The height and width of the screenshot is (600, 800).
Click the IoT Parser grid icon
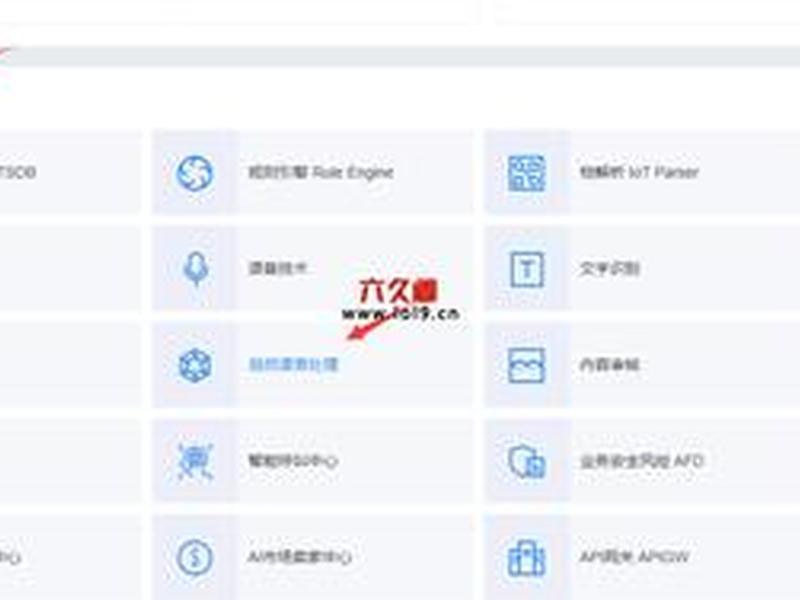coord(527,173)
